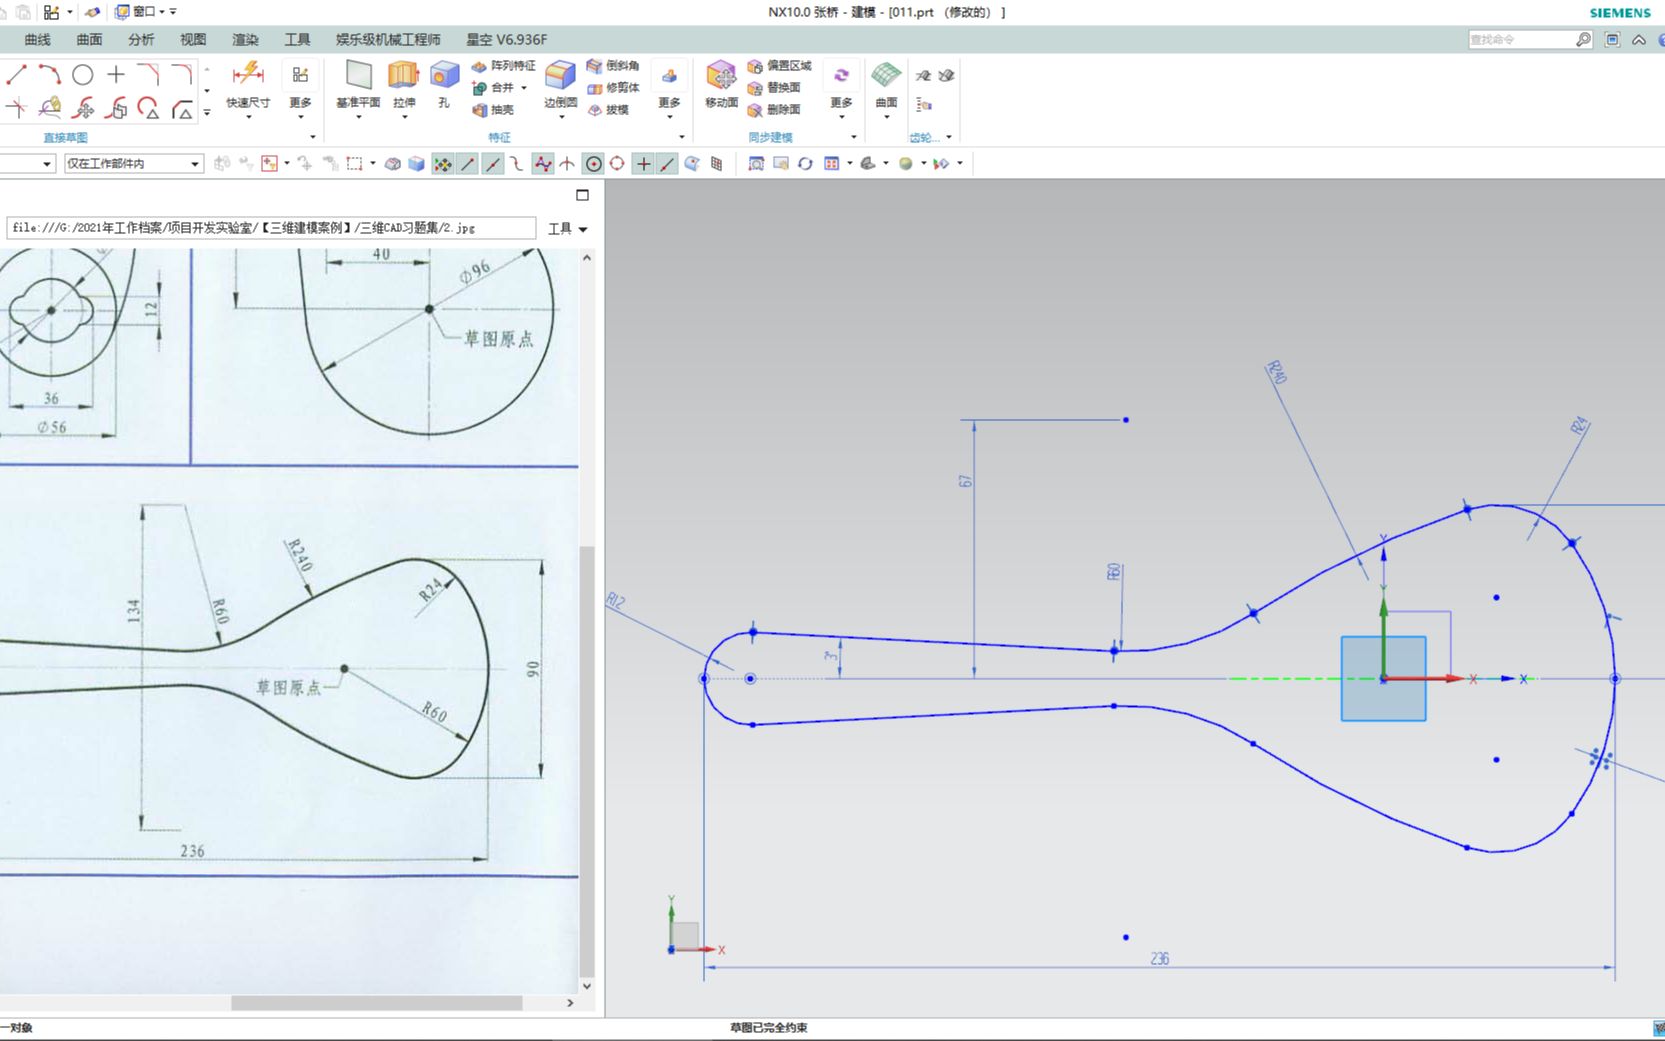Image resolution: width=1665 pixels, height=1041 pixels.
Task: Open the 工具 ribbon tab
Action: (x=296, y=39)
